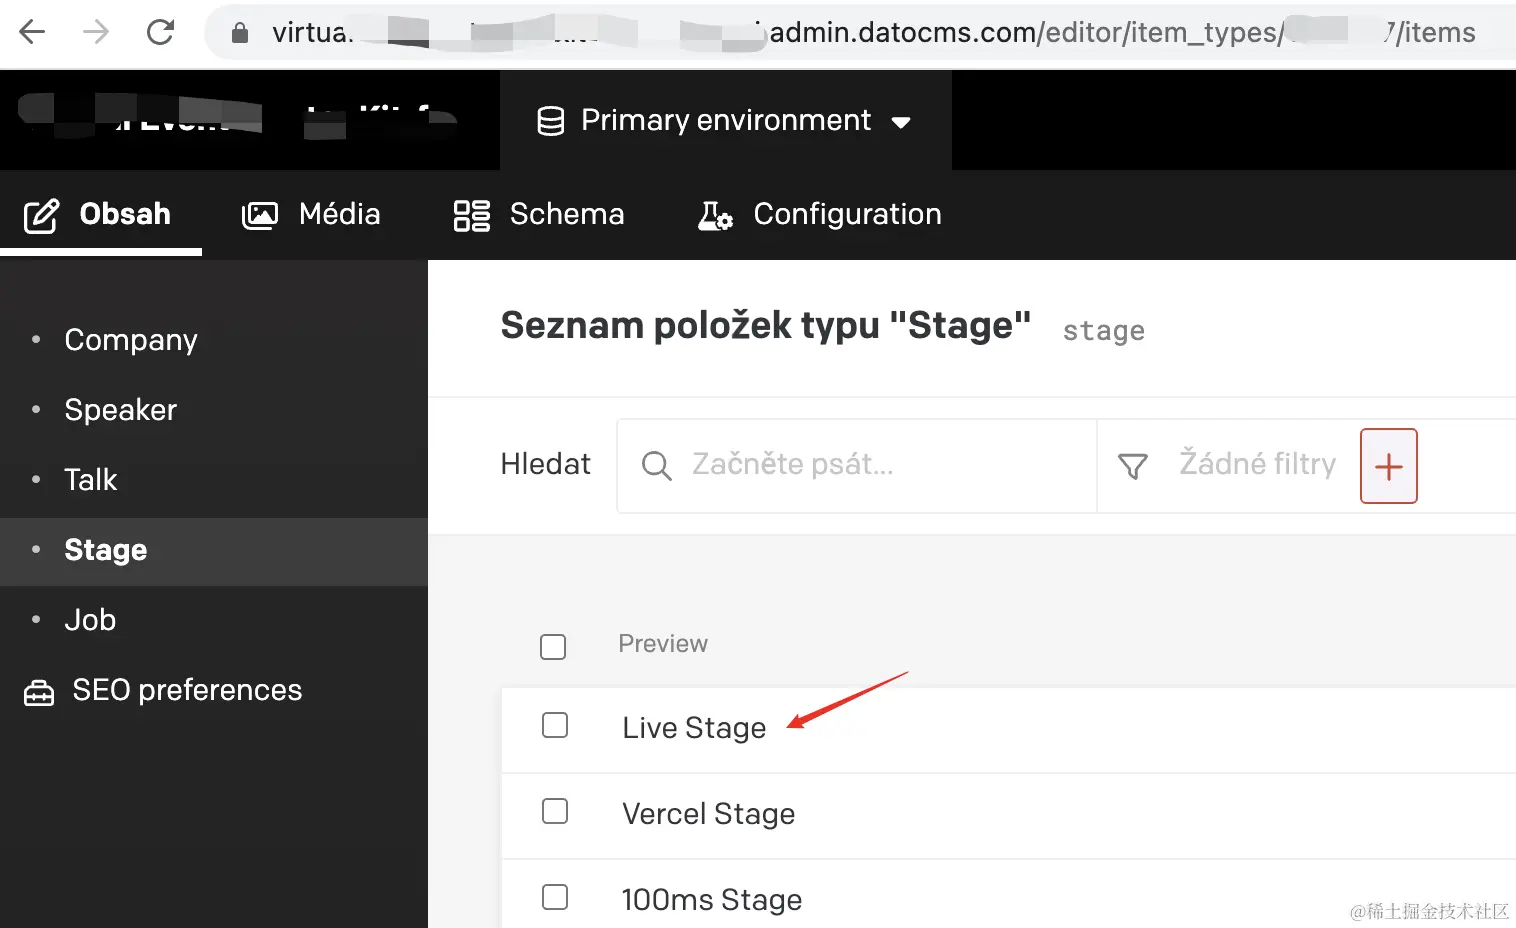Click the filter funnel icon
This screenshot has width=1516, height=928.
point(1132,466)
